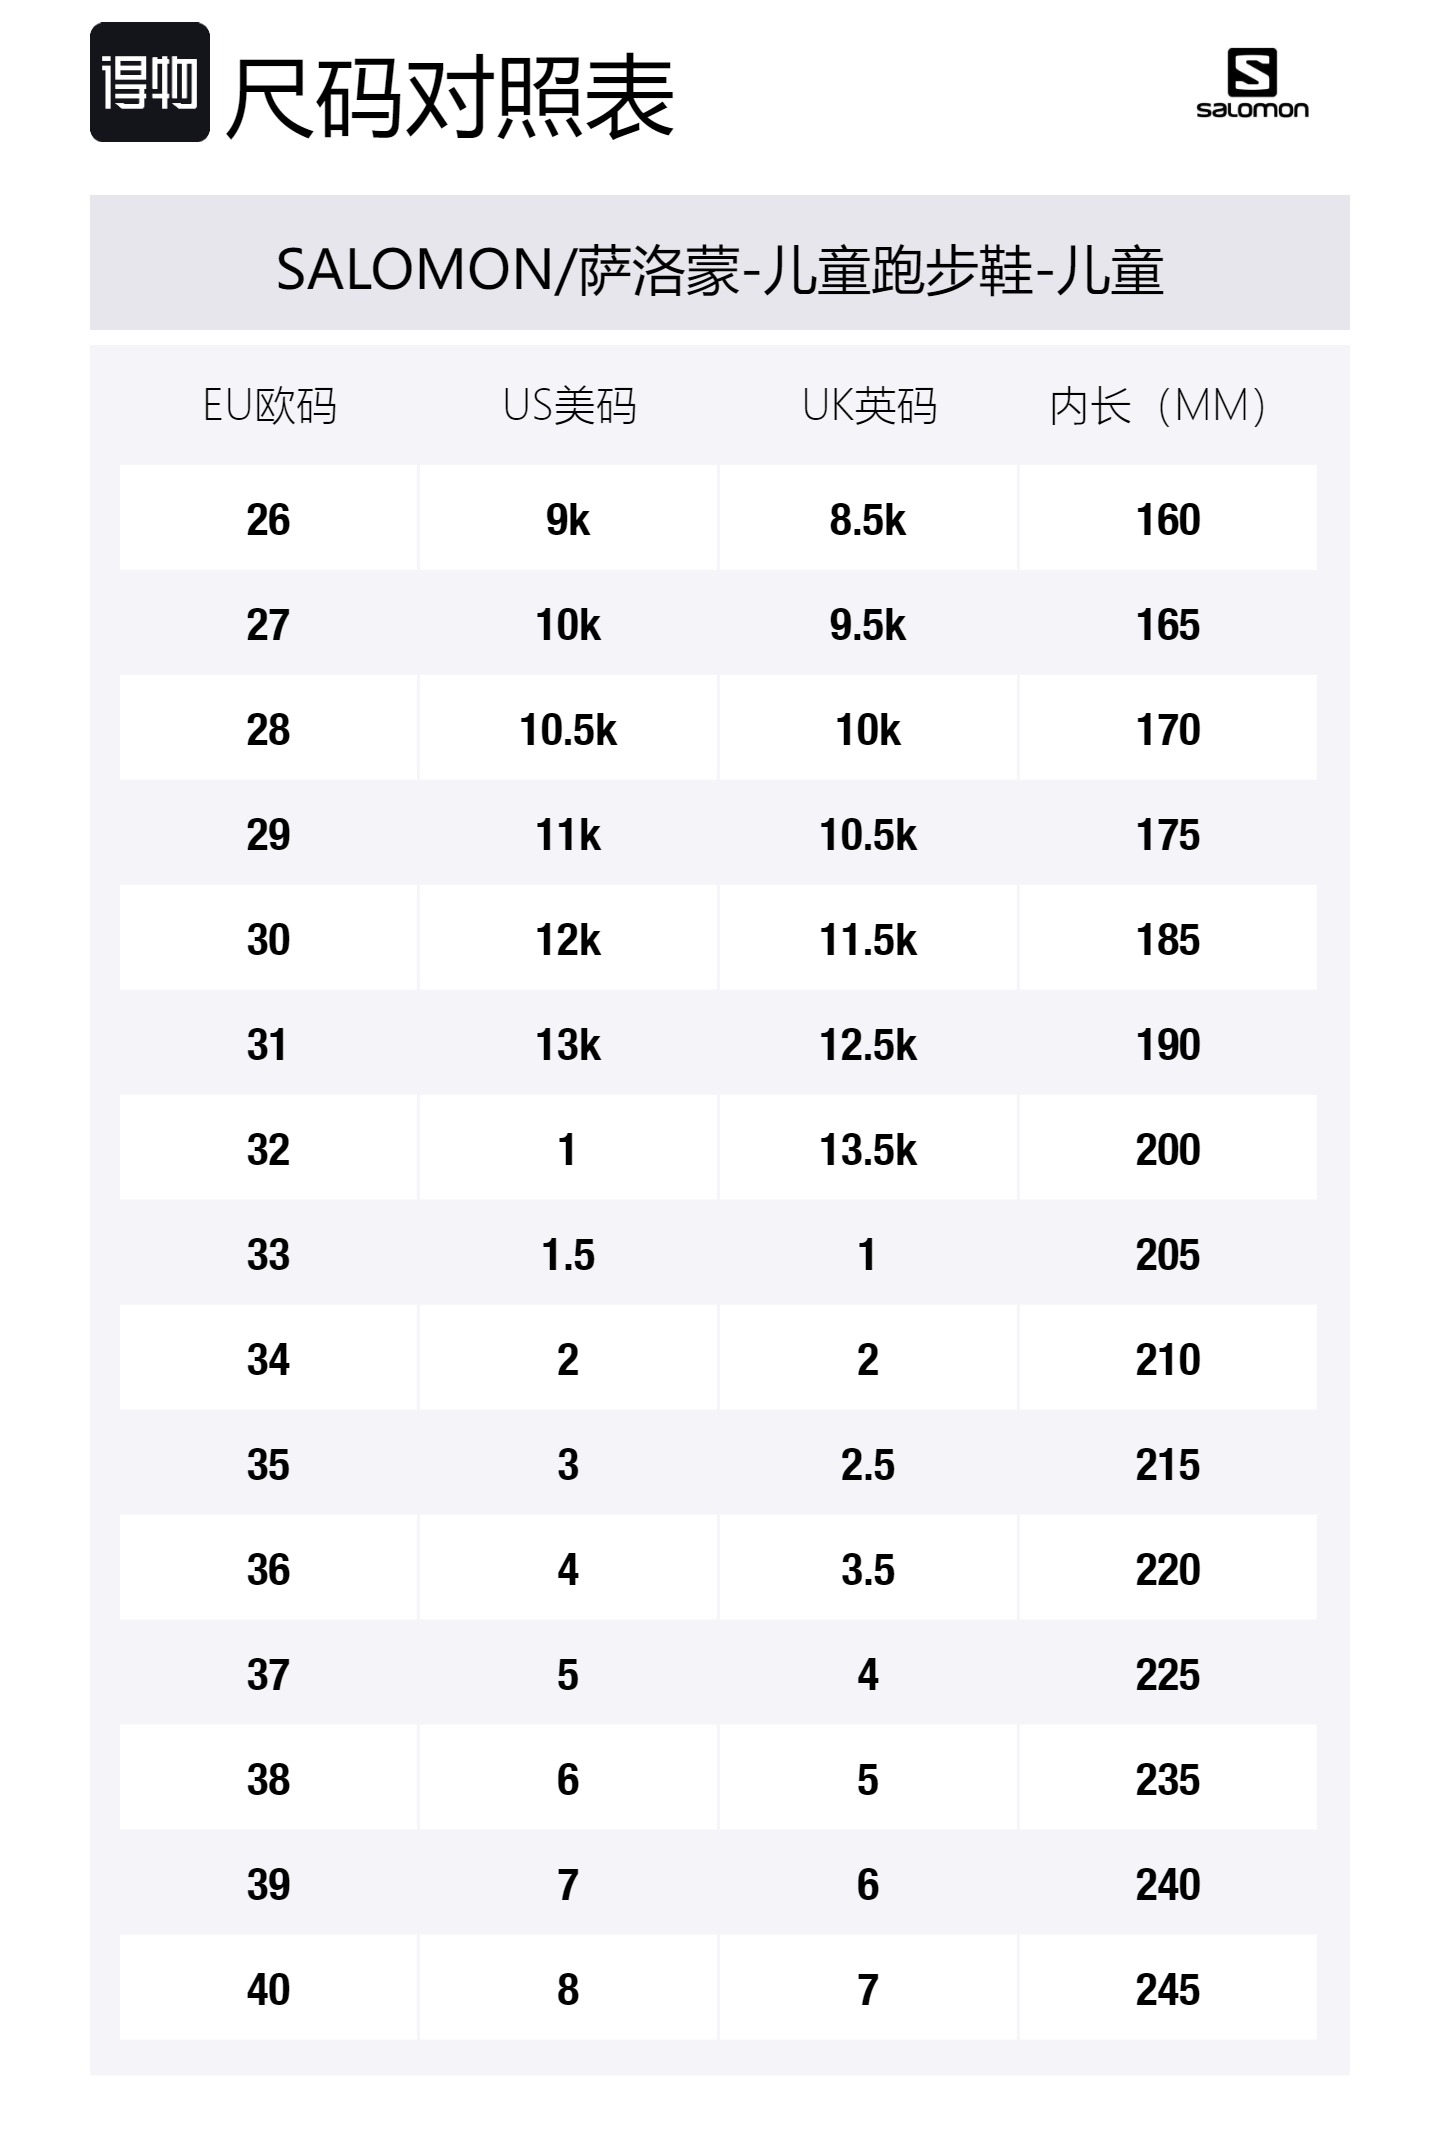Select the 185 inner length cell

[x=1168, y=938]
